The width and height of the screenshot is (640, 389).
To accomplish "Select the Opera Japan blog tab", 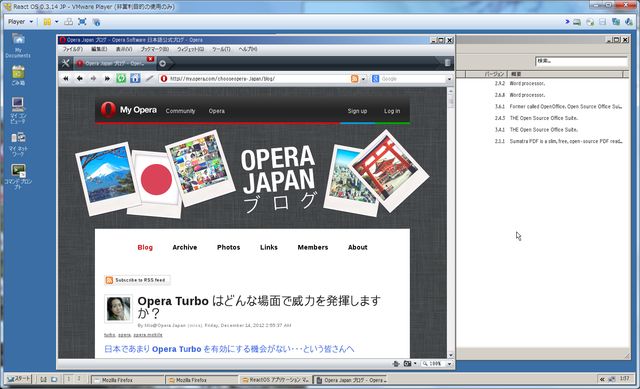I will point(111,64).
